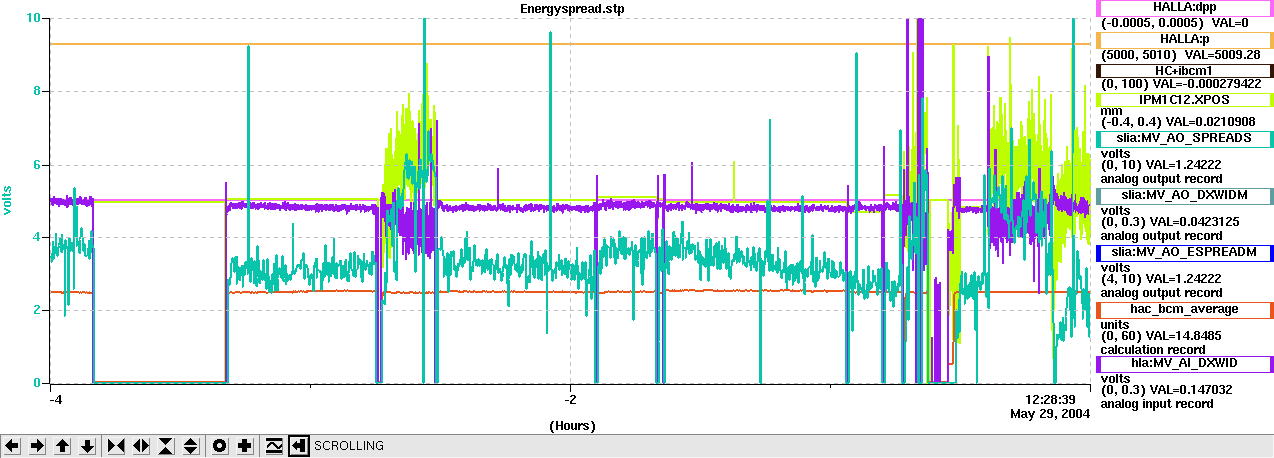Click the volts y-axis label

(x=7, y=200)
